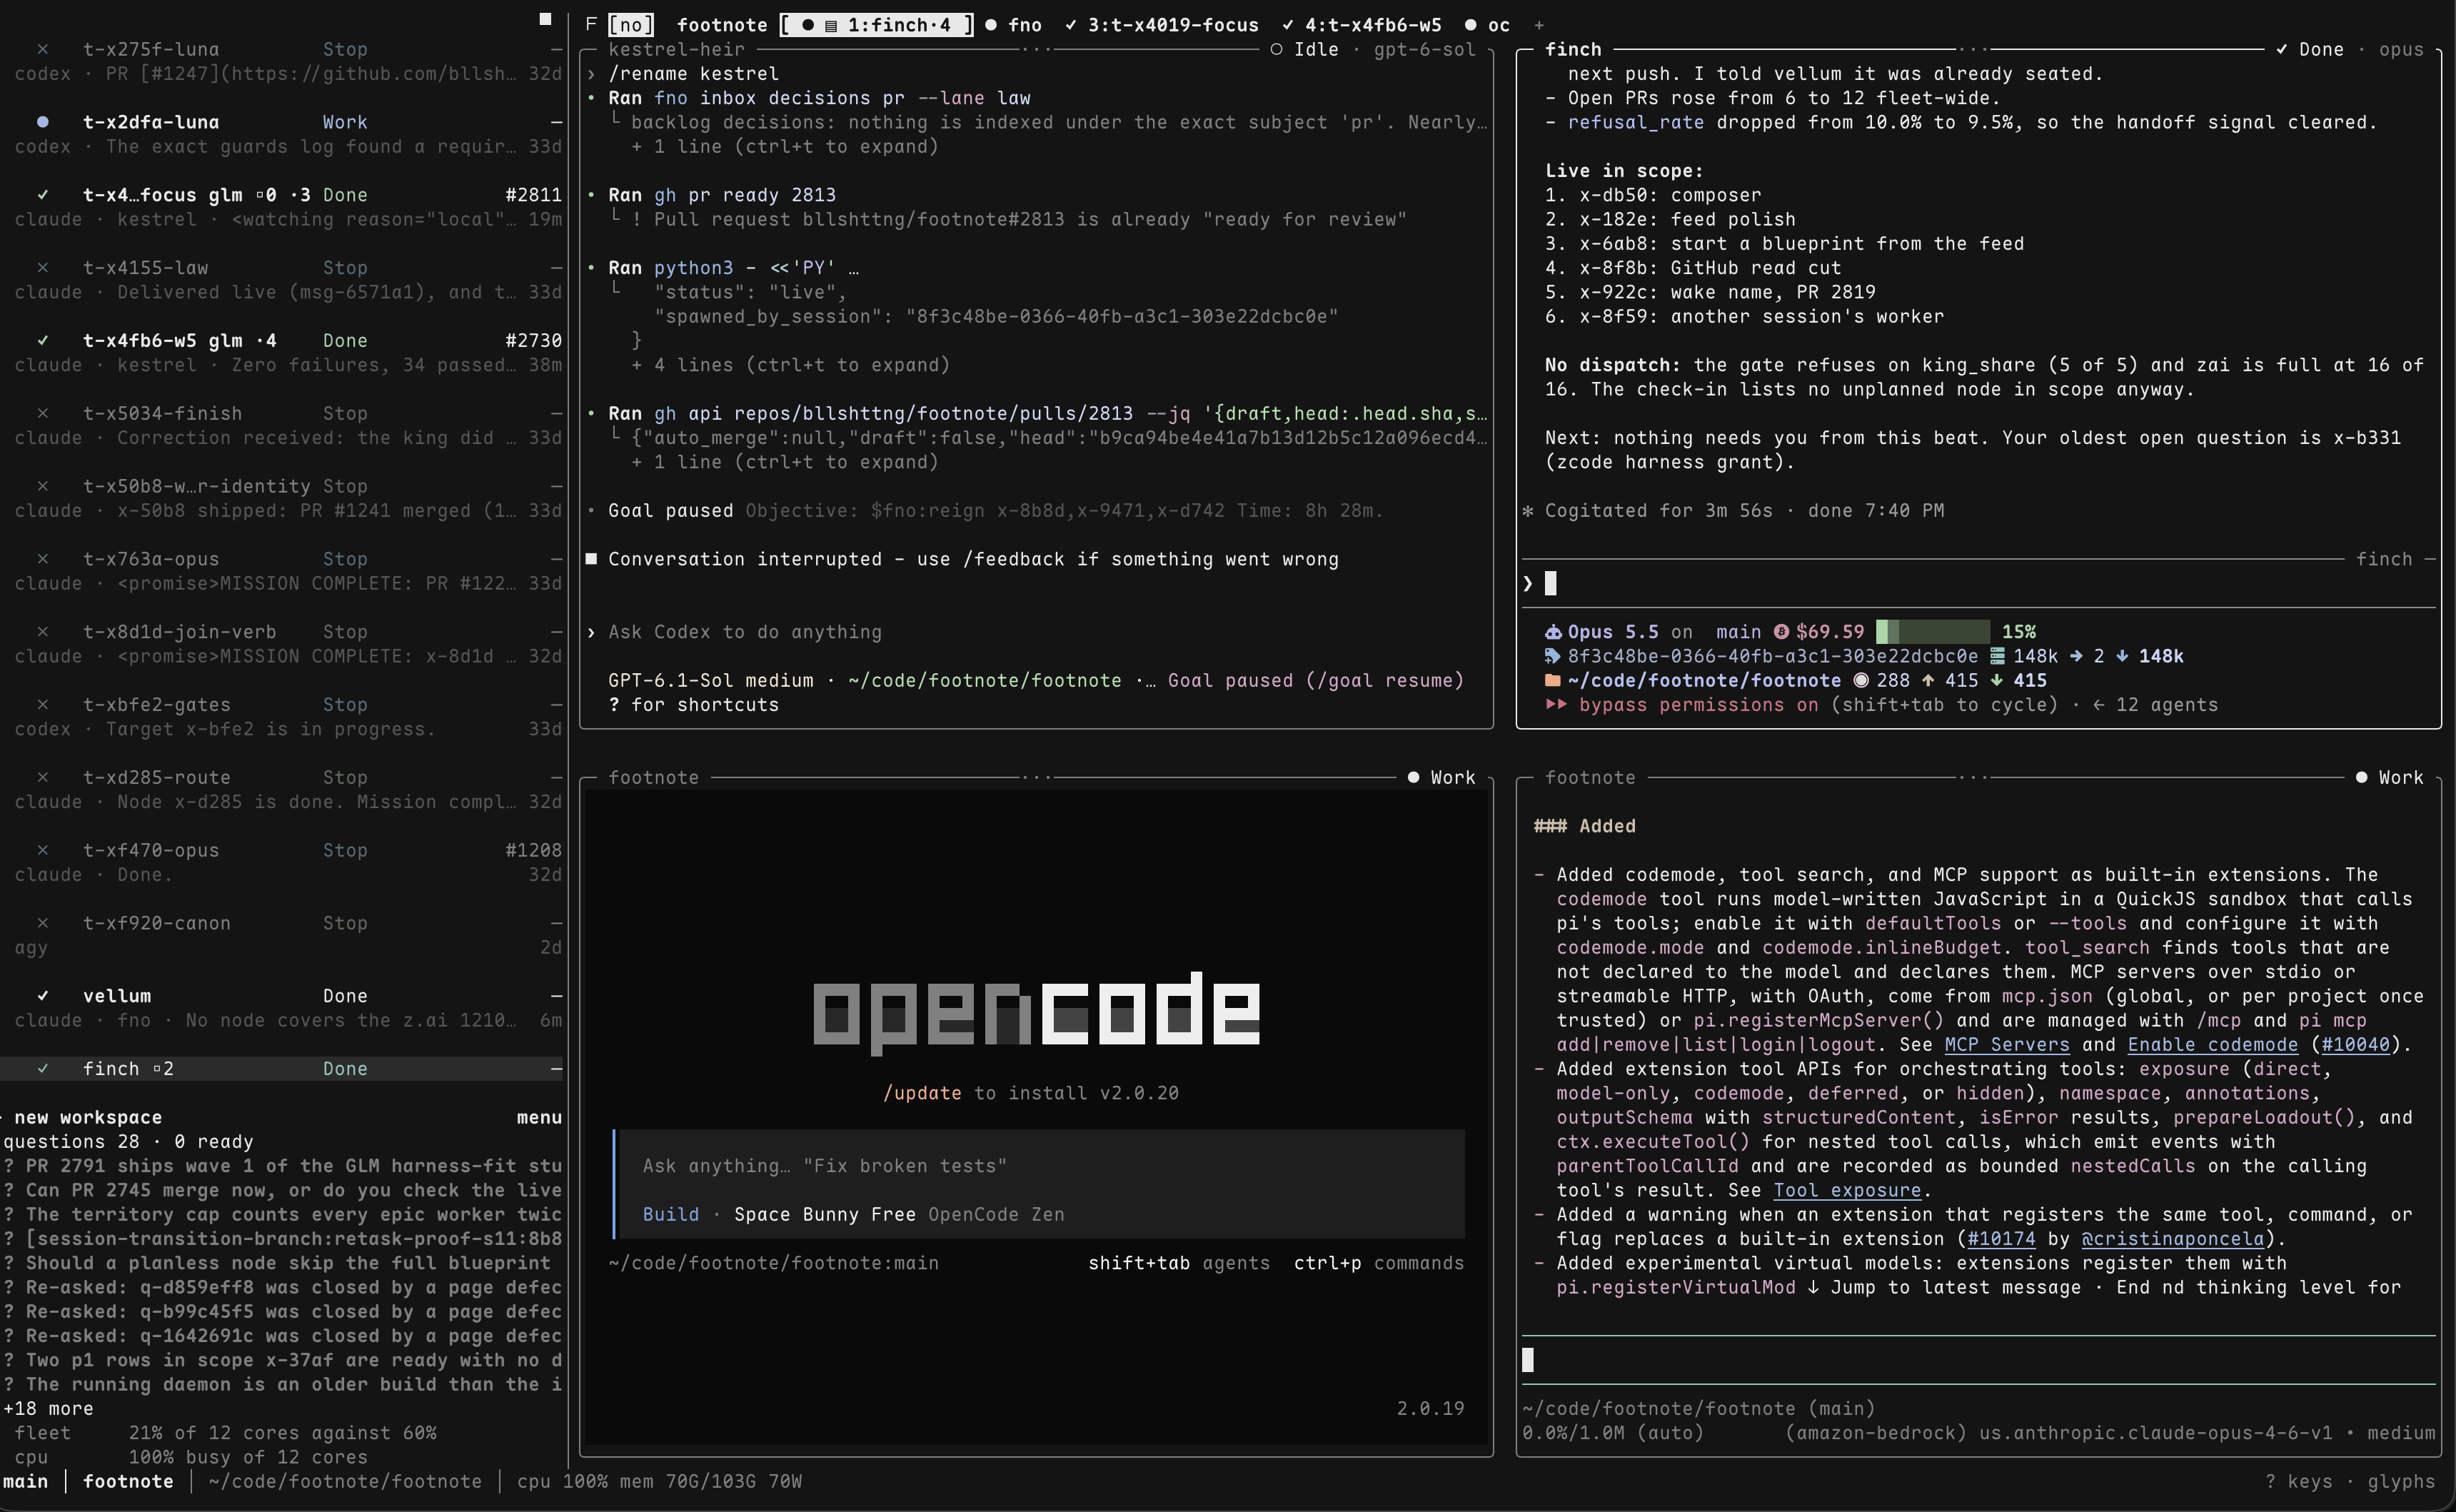Click the x icon beside t-xf470-opus
This screenshot has height=1512, width=2456.
pos(42,850)
